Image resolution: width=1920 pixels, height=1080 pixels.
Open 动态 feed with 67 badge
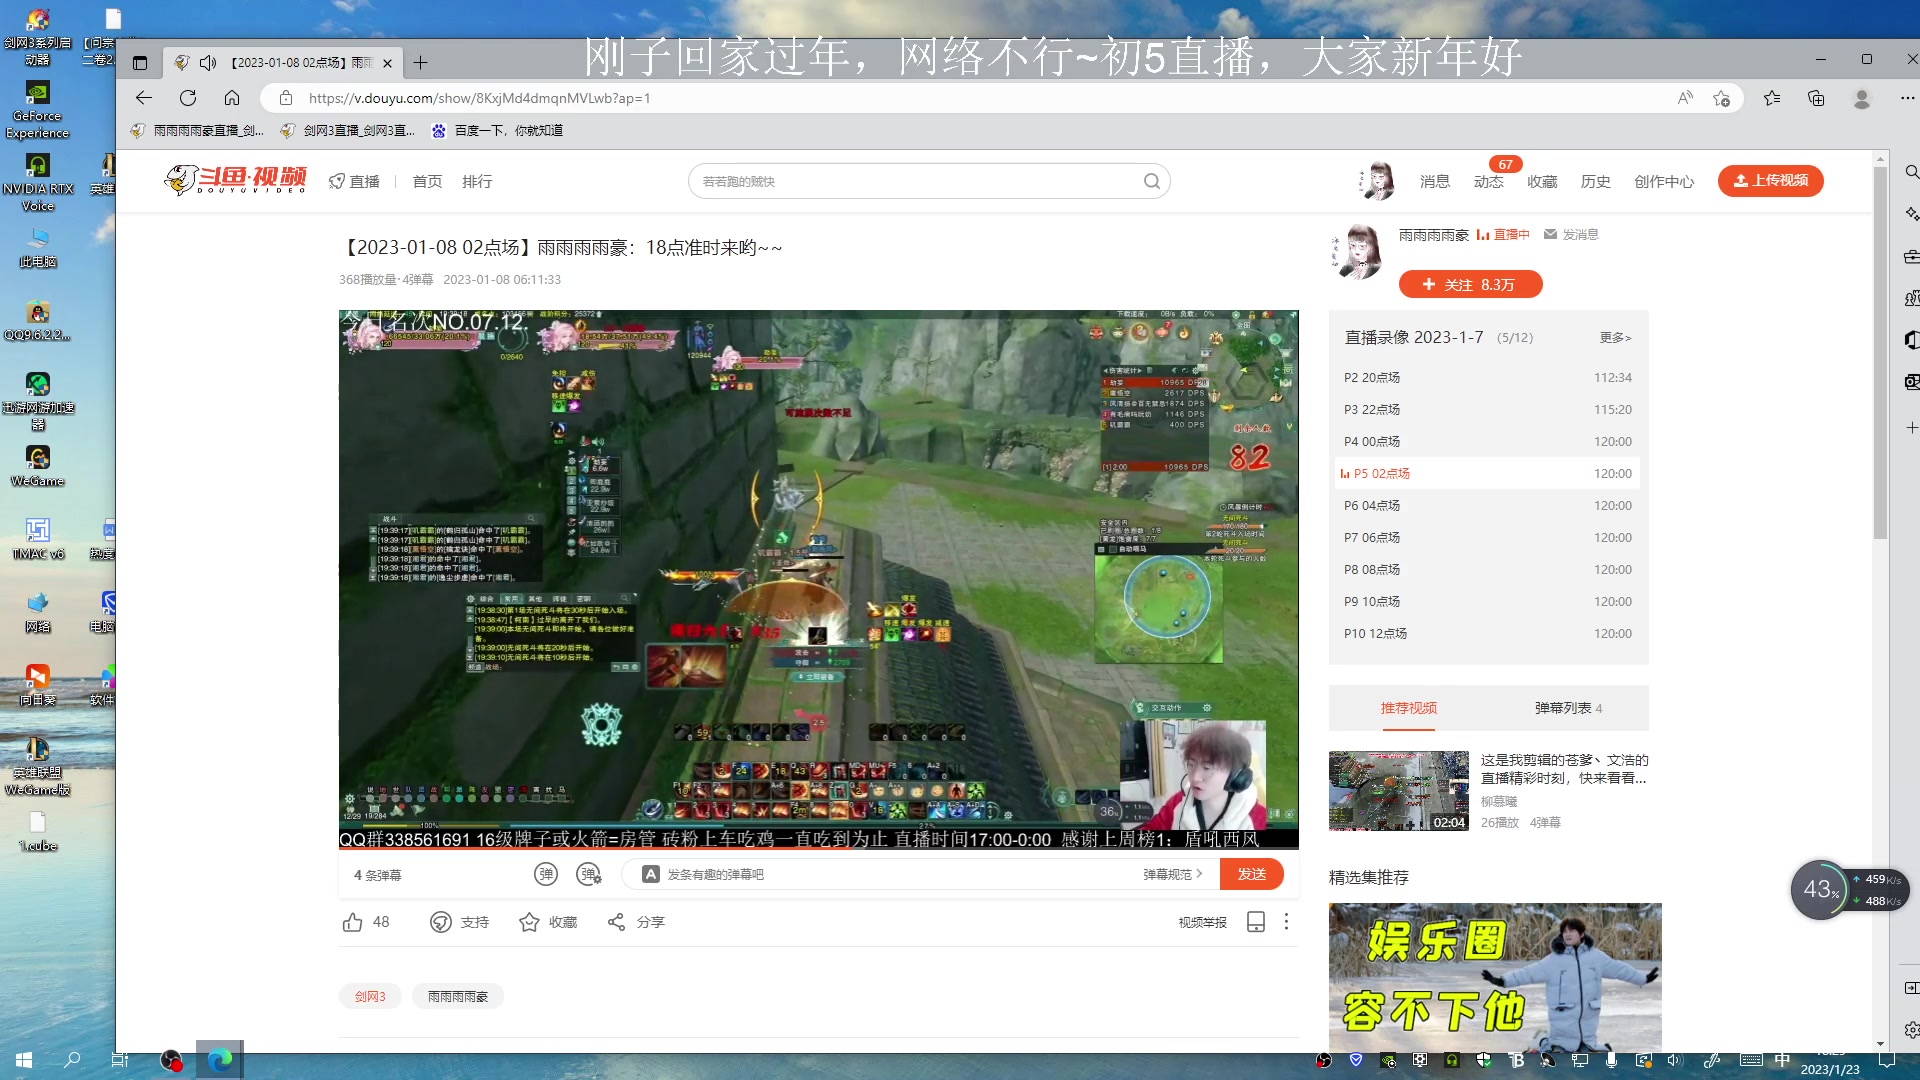(1489, 181)
